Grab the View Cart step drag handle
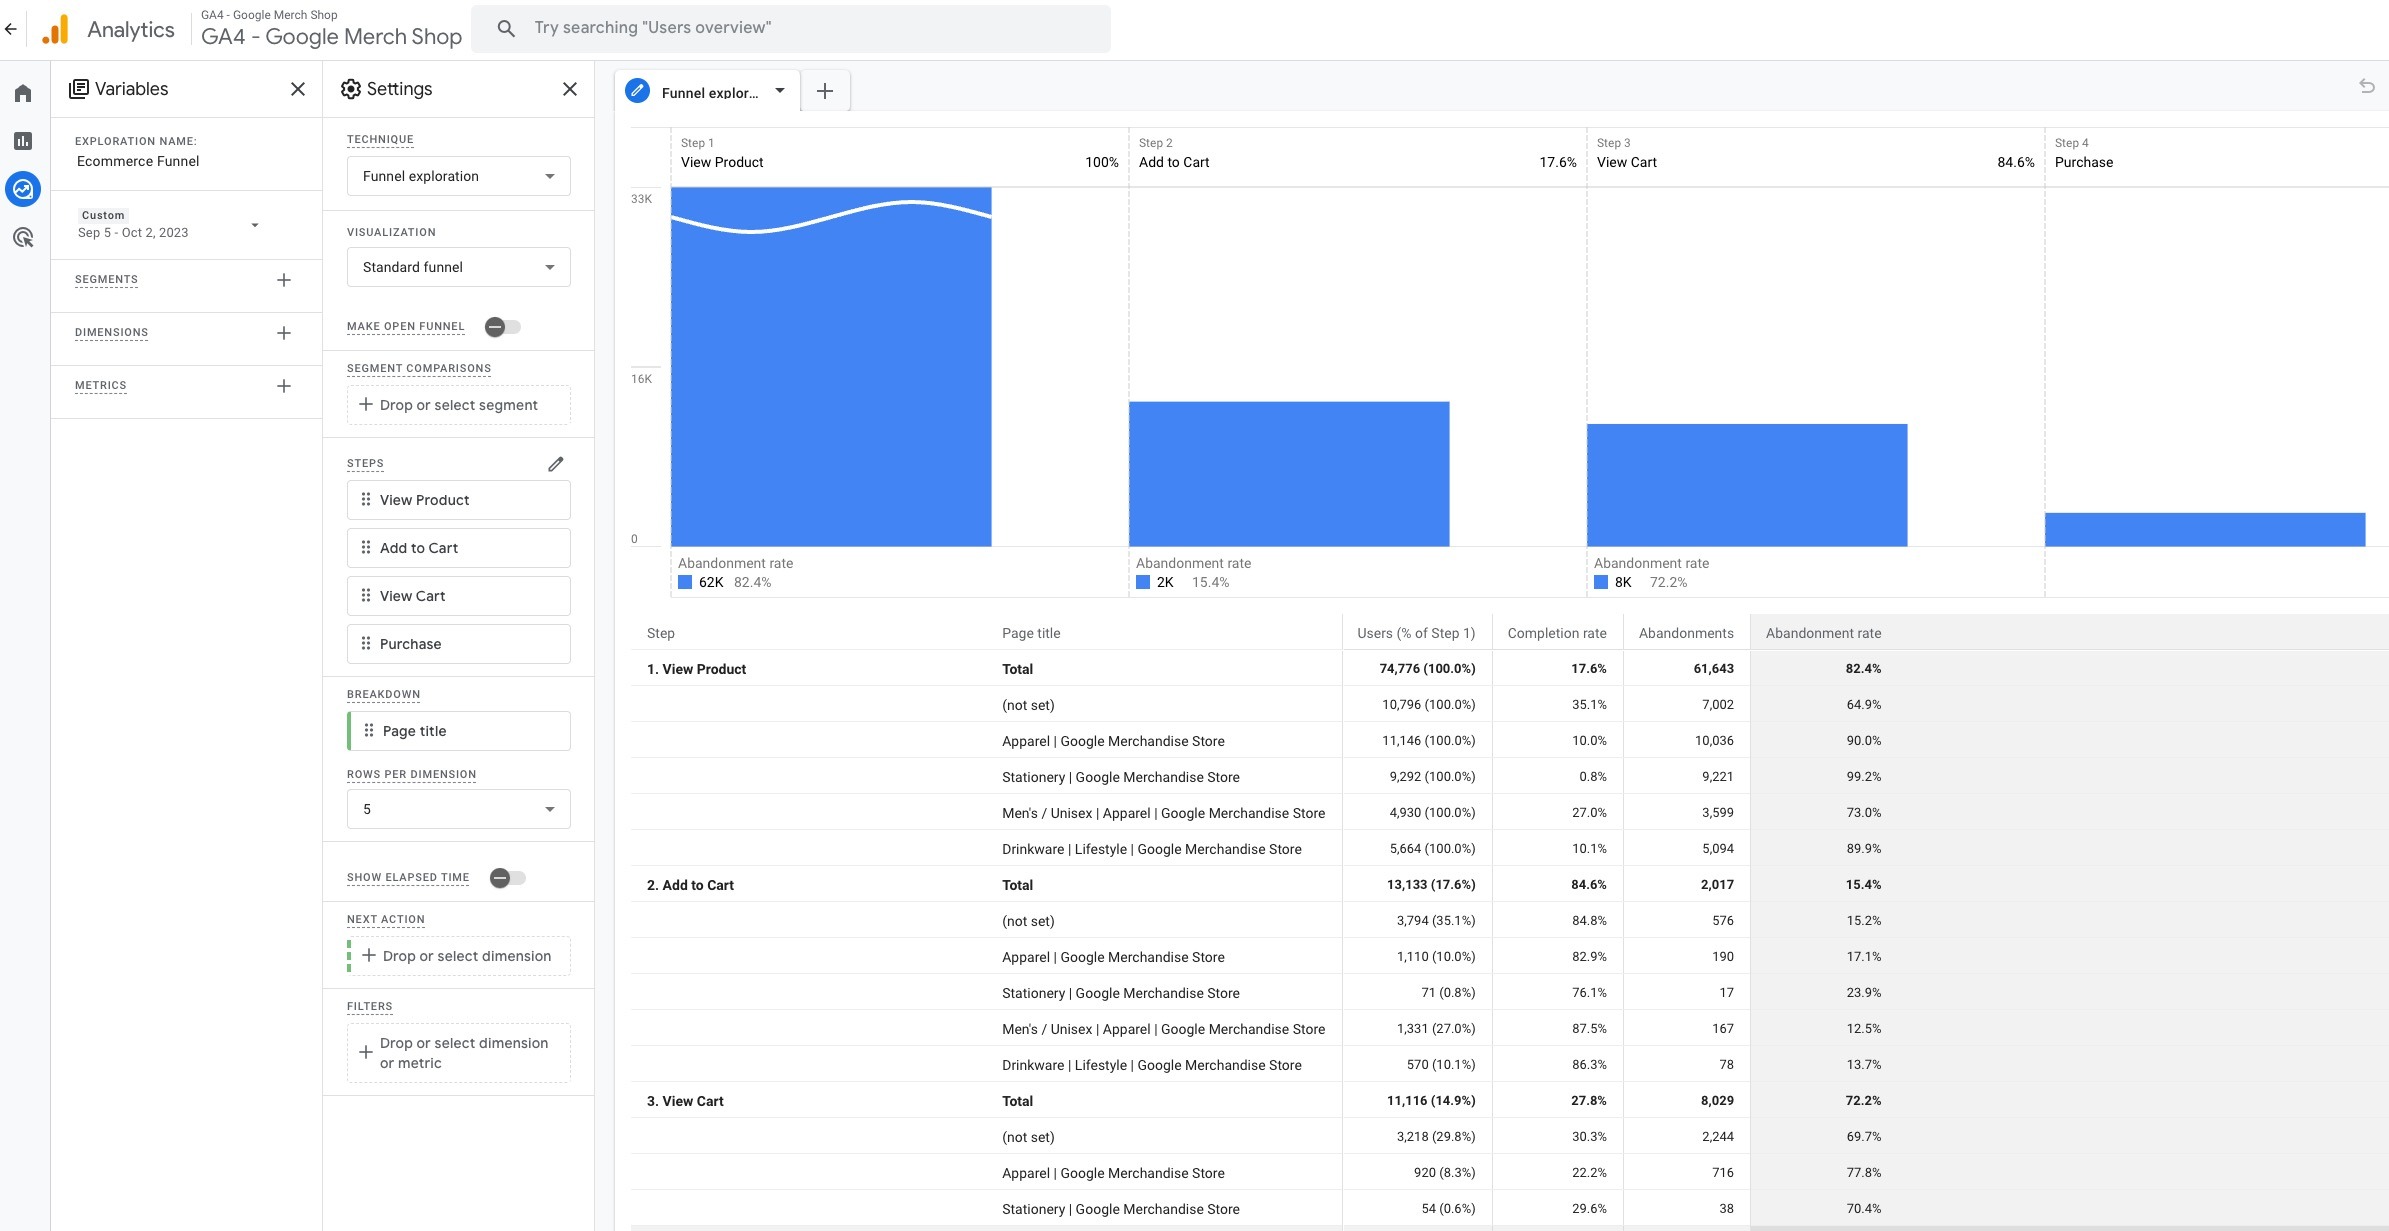The width and height of the screenshot is (2389, 1231). point(366,595)
